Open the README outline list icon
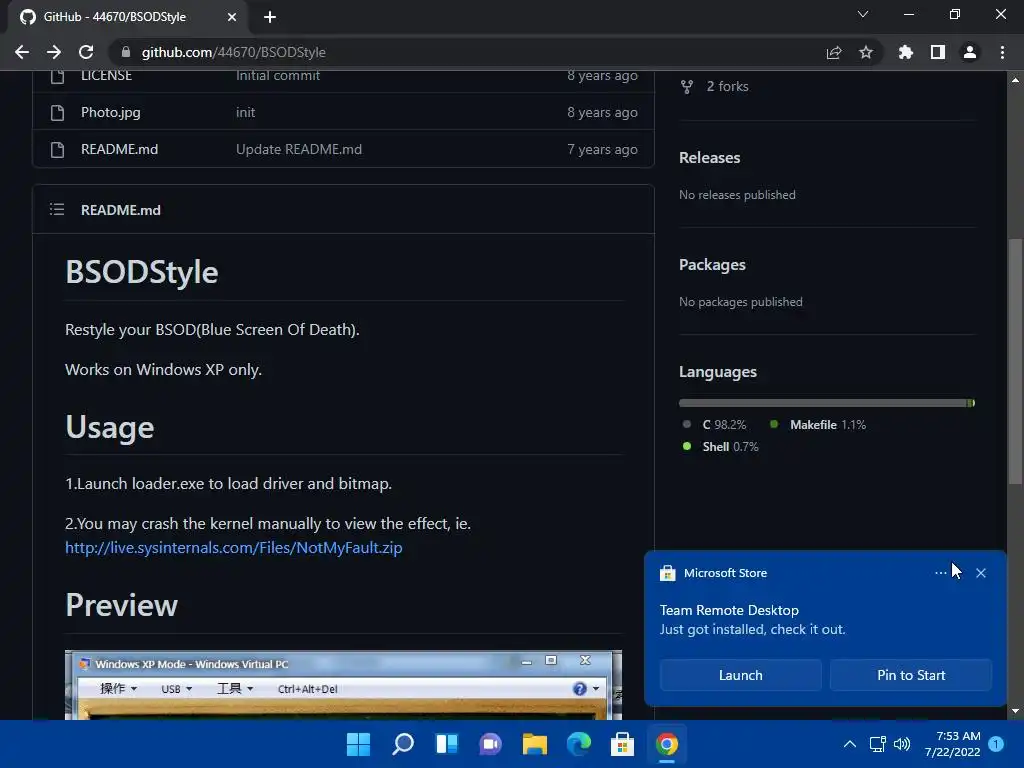 point(57,210)
